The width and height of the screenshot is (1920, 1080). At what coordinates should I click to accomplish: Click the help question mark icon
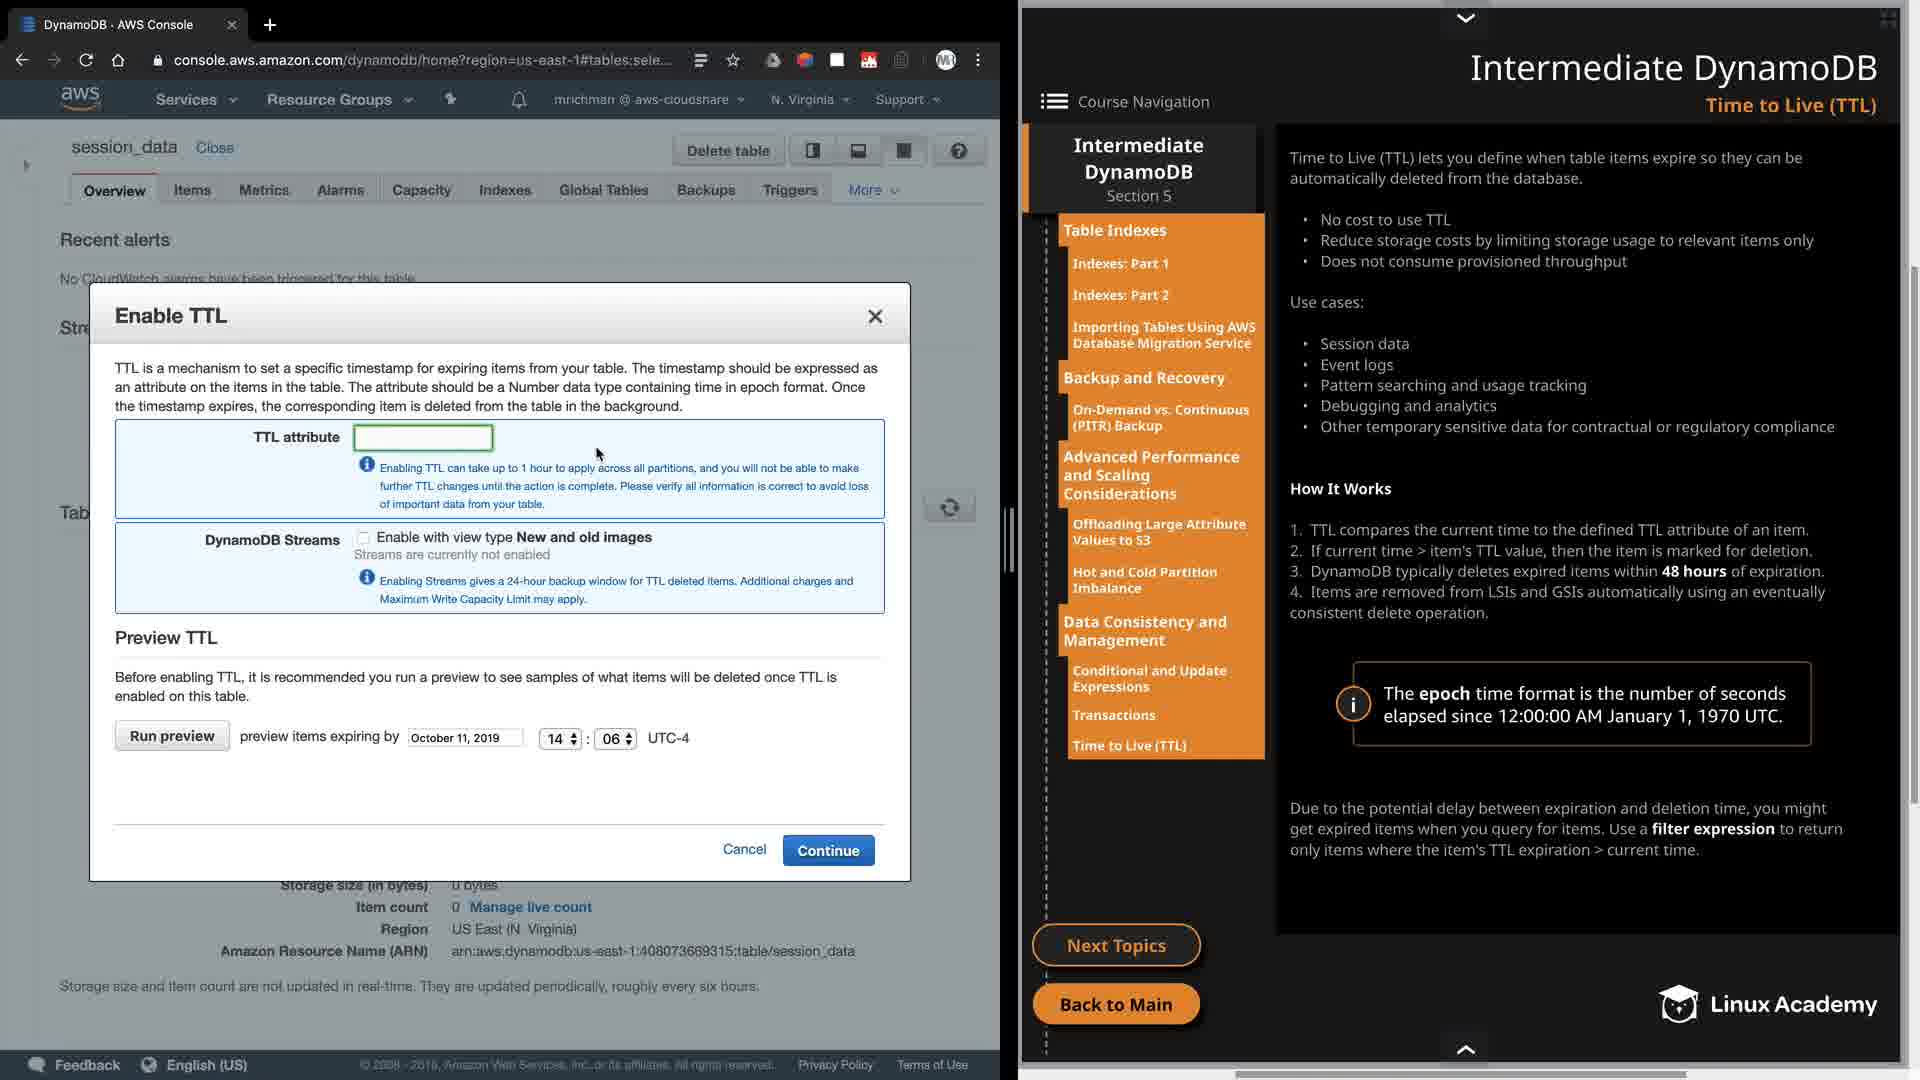[958, 151]
